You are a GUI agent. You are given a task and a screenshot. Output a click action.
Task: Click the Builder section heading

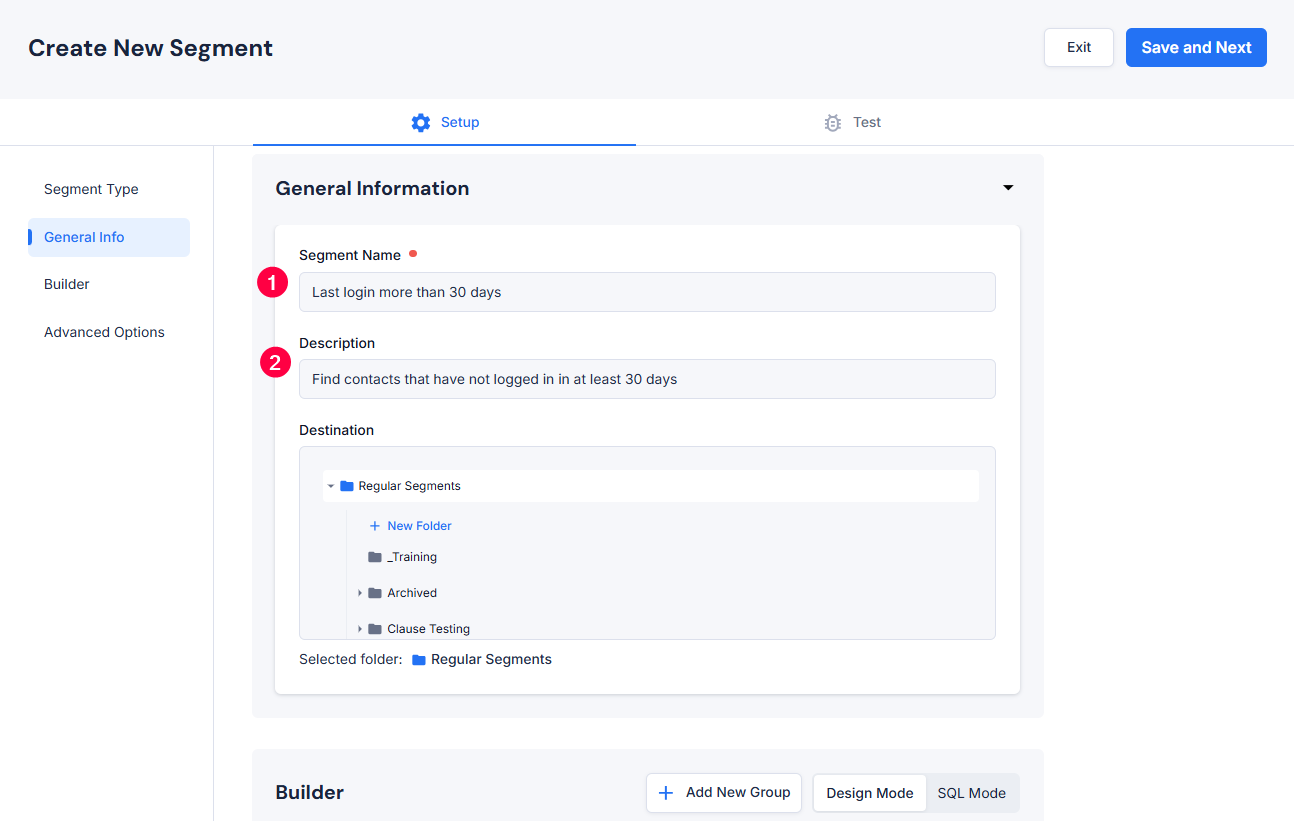310,793
